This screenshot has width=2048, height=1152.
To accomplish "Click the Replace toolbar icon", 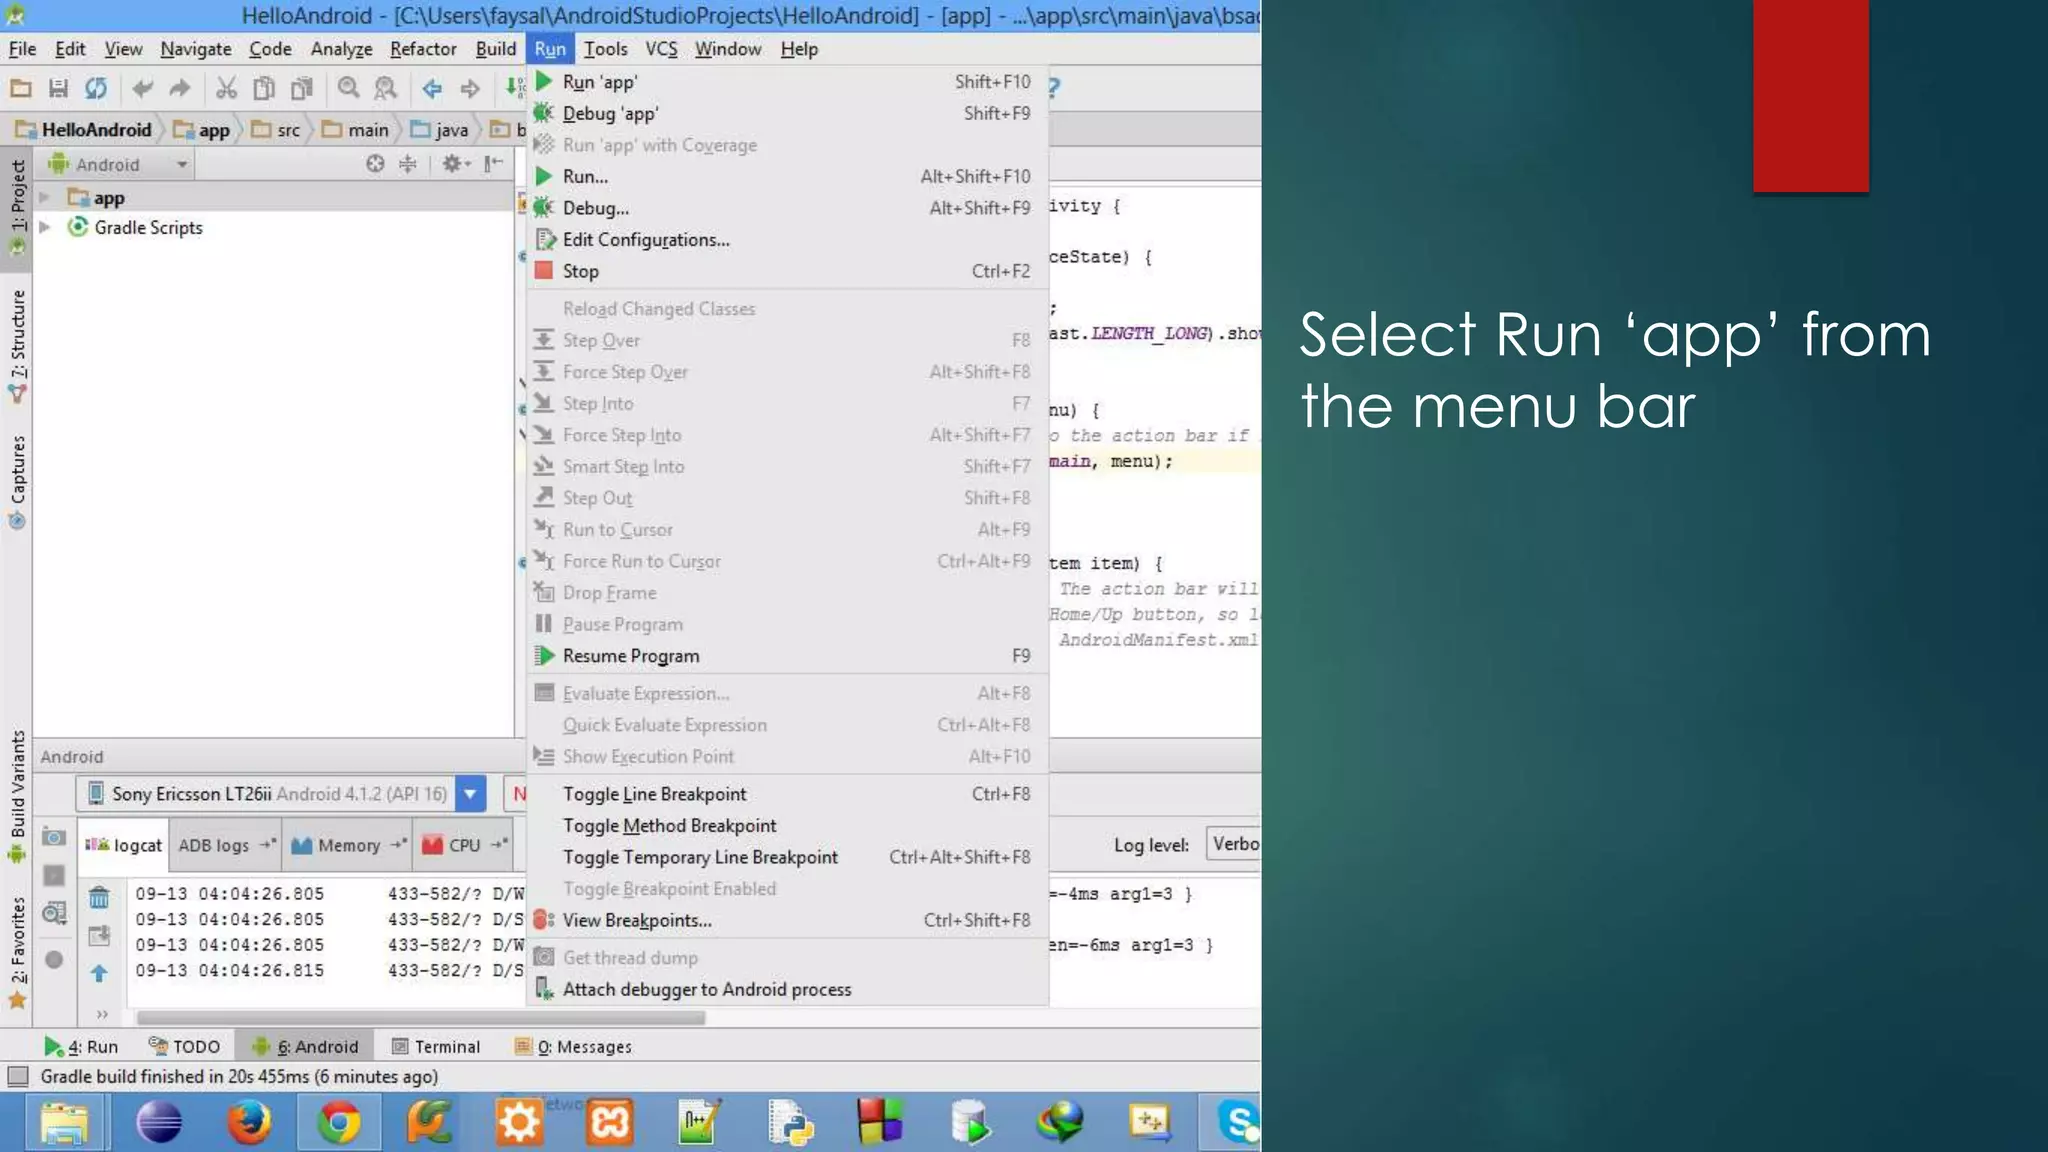I will coord(385,88).
